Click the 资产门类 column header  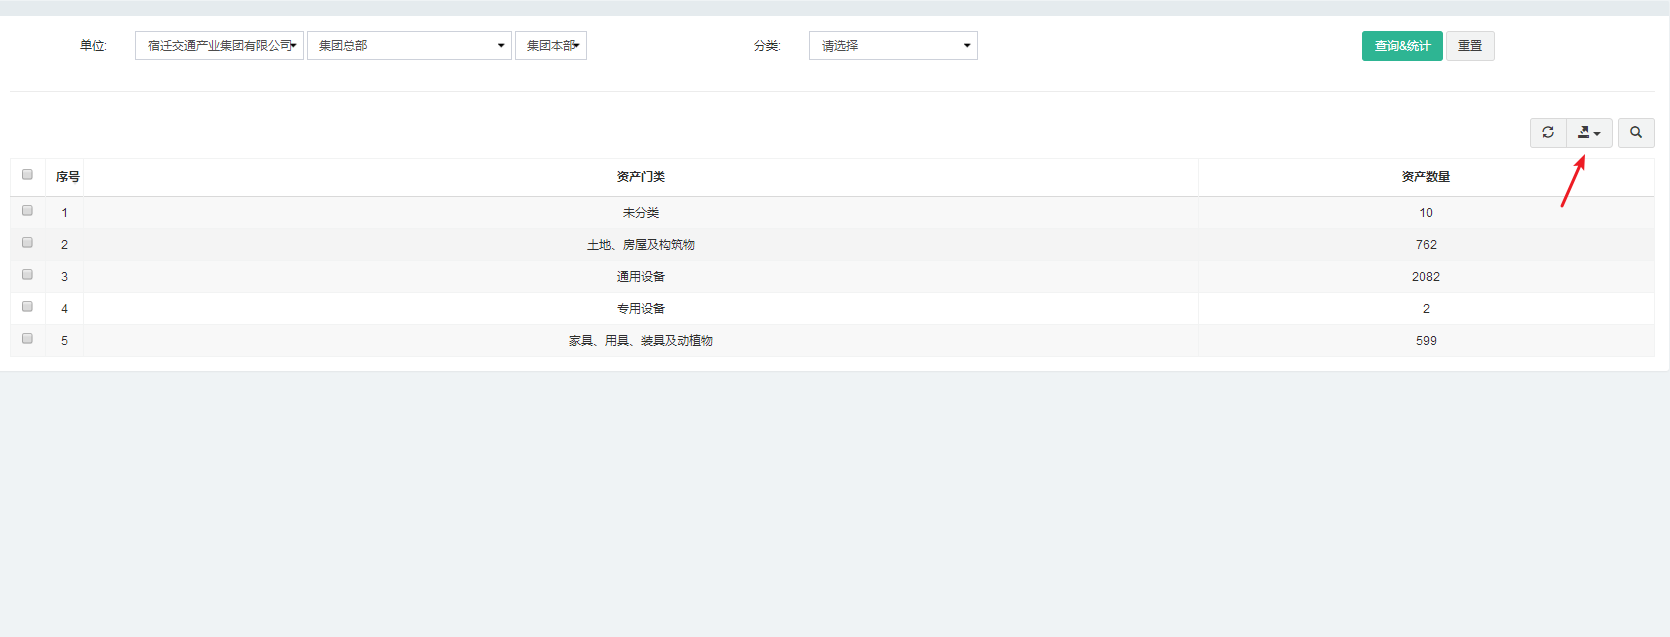(x=641, y=177)
